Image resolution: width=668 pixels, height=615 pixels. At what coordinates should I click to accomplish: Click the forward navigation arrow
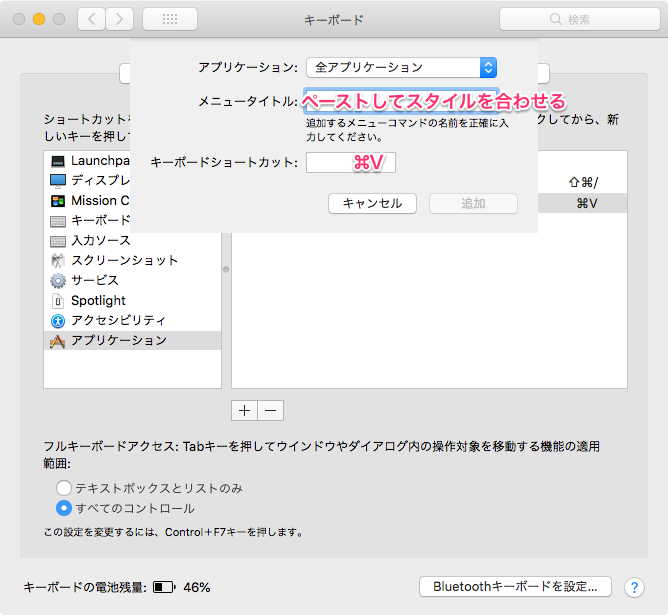pyautogui.click(x=120, y=19)
